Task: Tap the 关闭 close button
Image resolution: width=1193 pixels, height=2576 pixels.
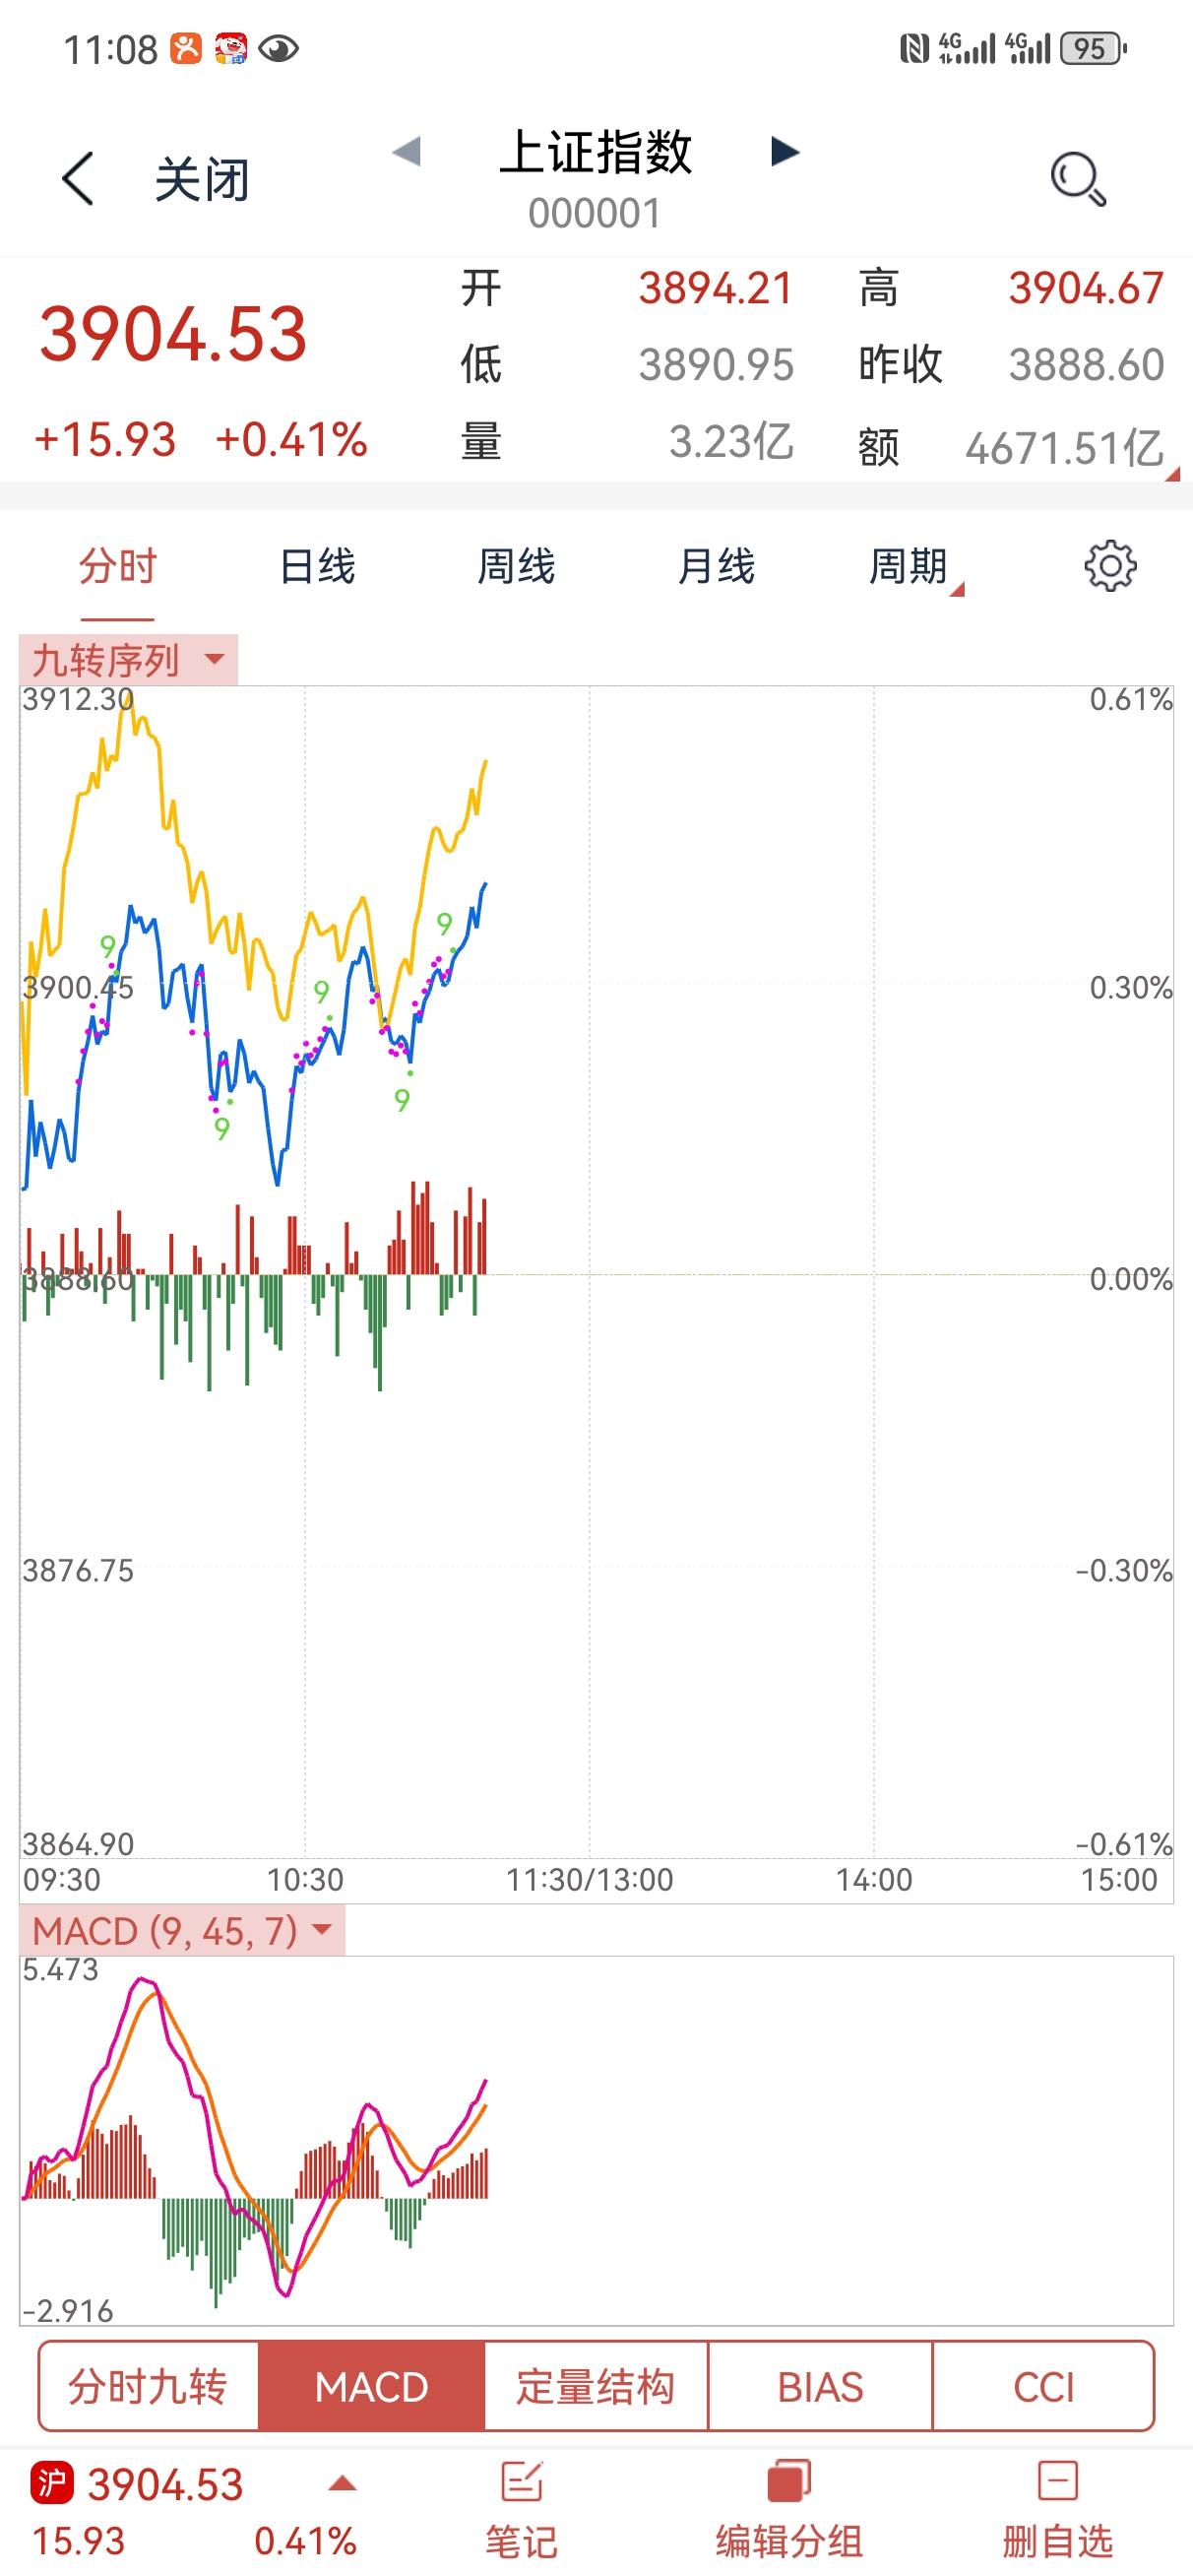Action: pos(202,180)
